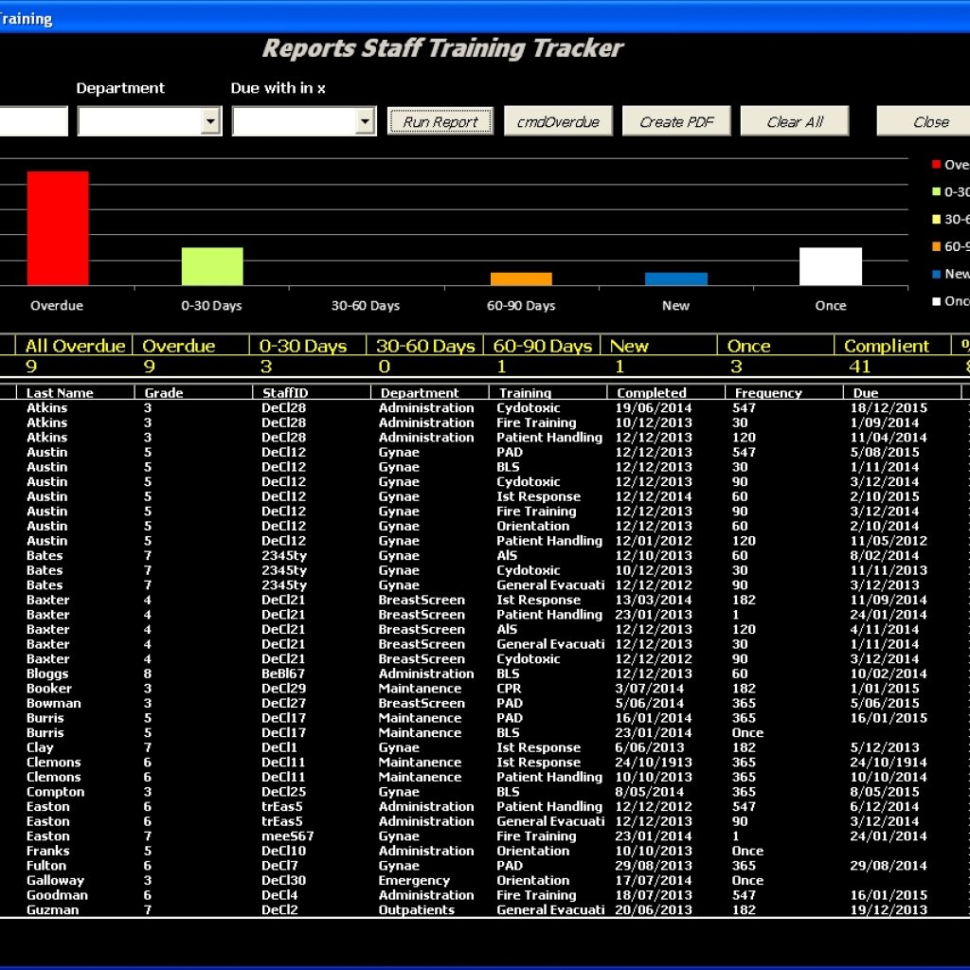Click the Run Report button
The image size is (970, 970).
(x=440, y=121)
